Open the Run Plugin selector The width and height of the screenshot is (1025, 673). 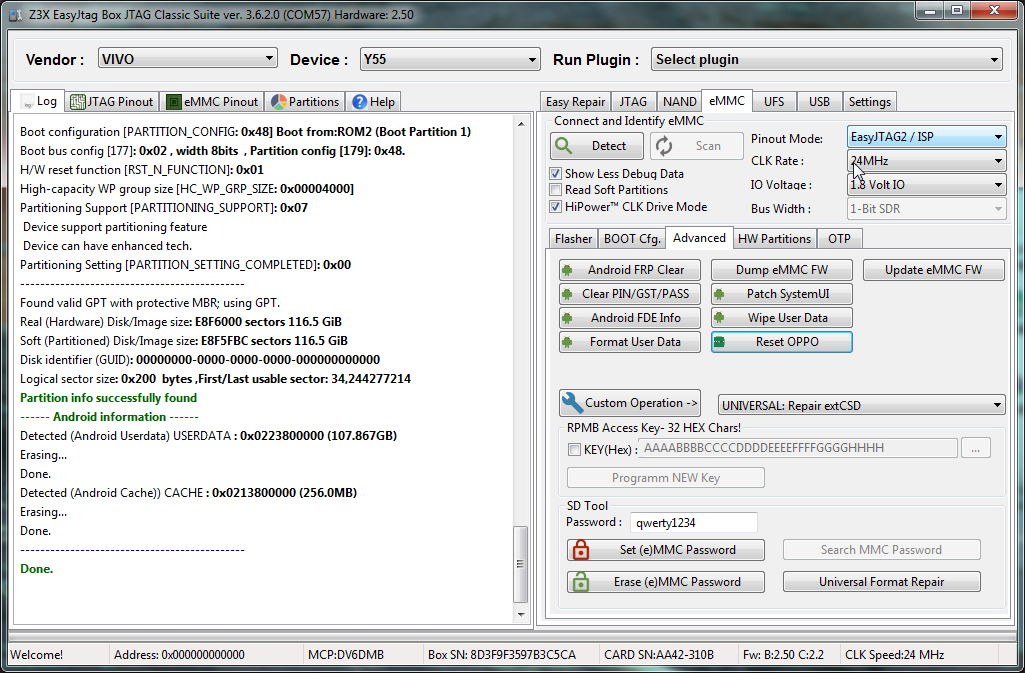826,60
